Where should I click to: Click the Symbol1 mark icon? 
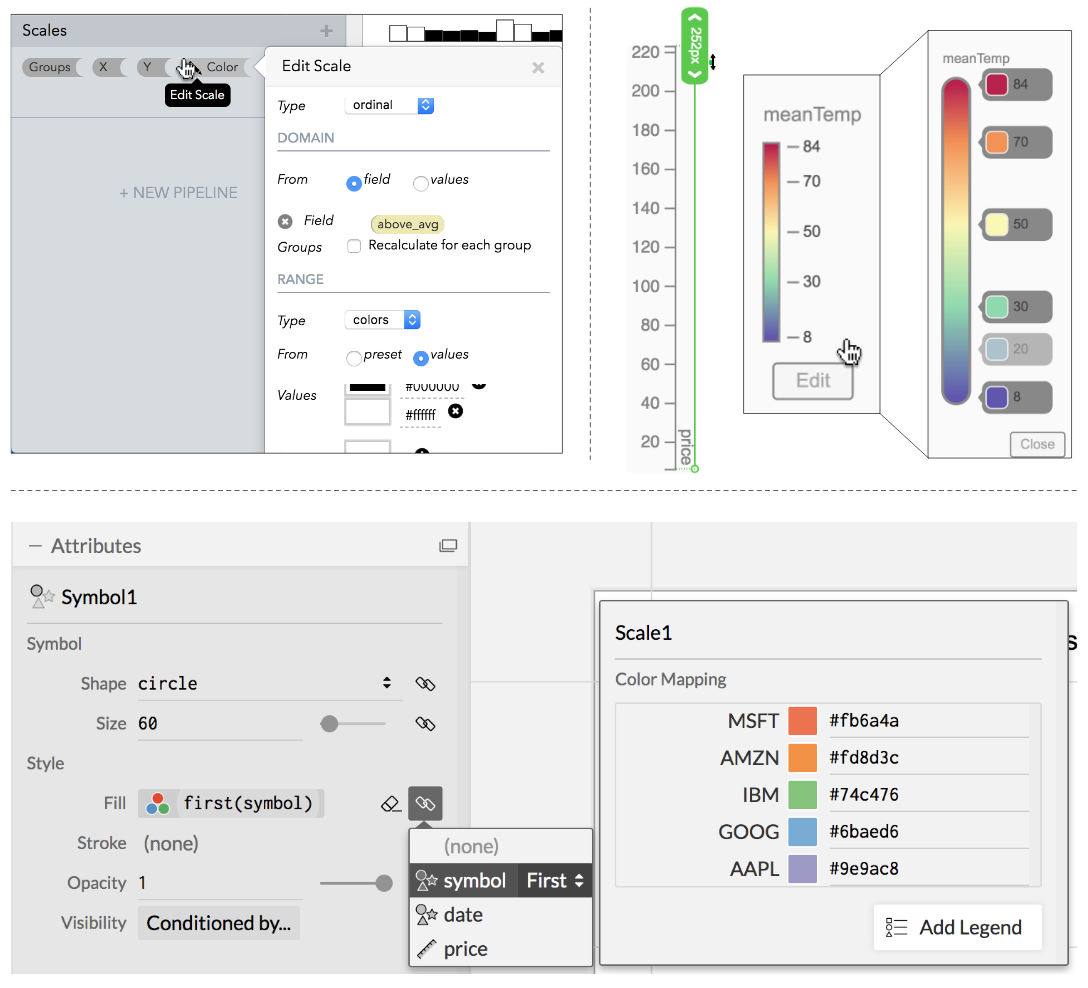(x=42, y=597)
